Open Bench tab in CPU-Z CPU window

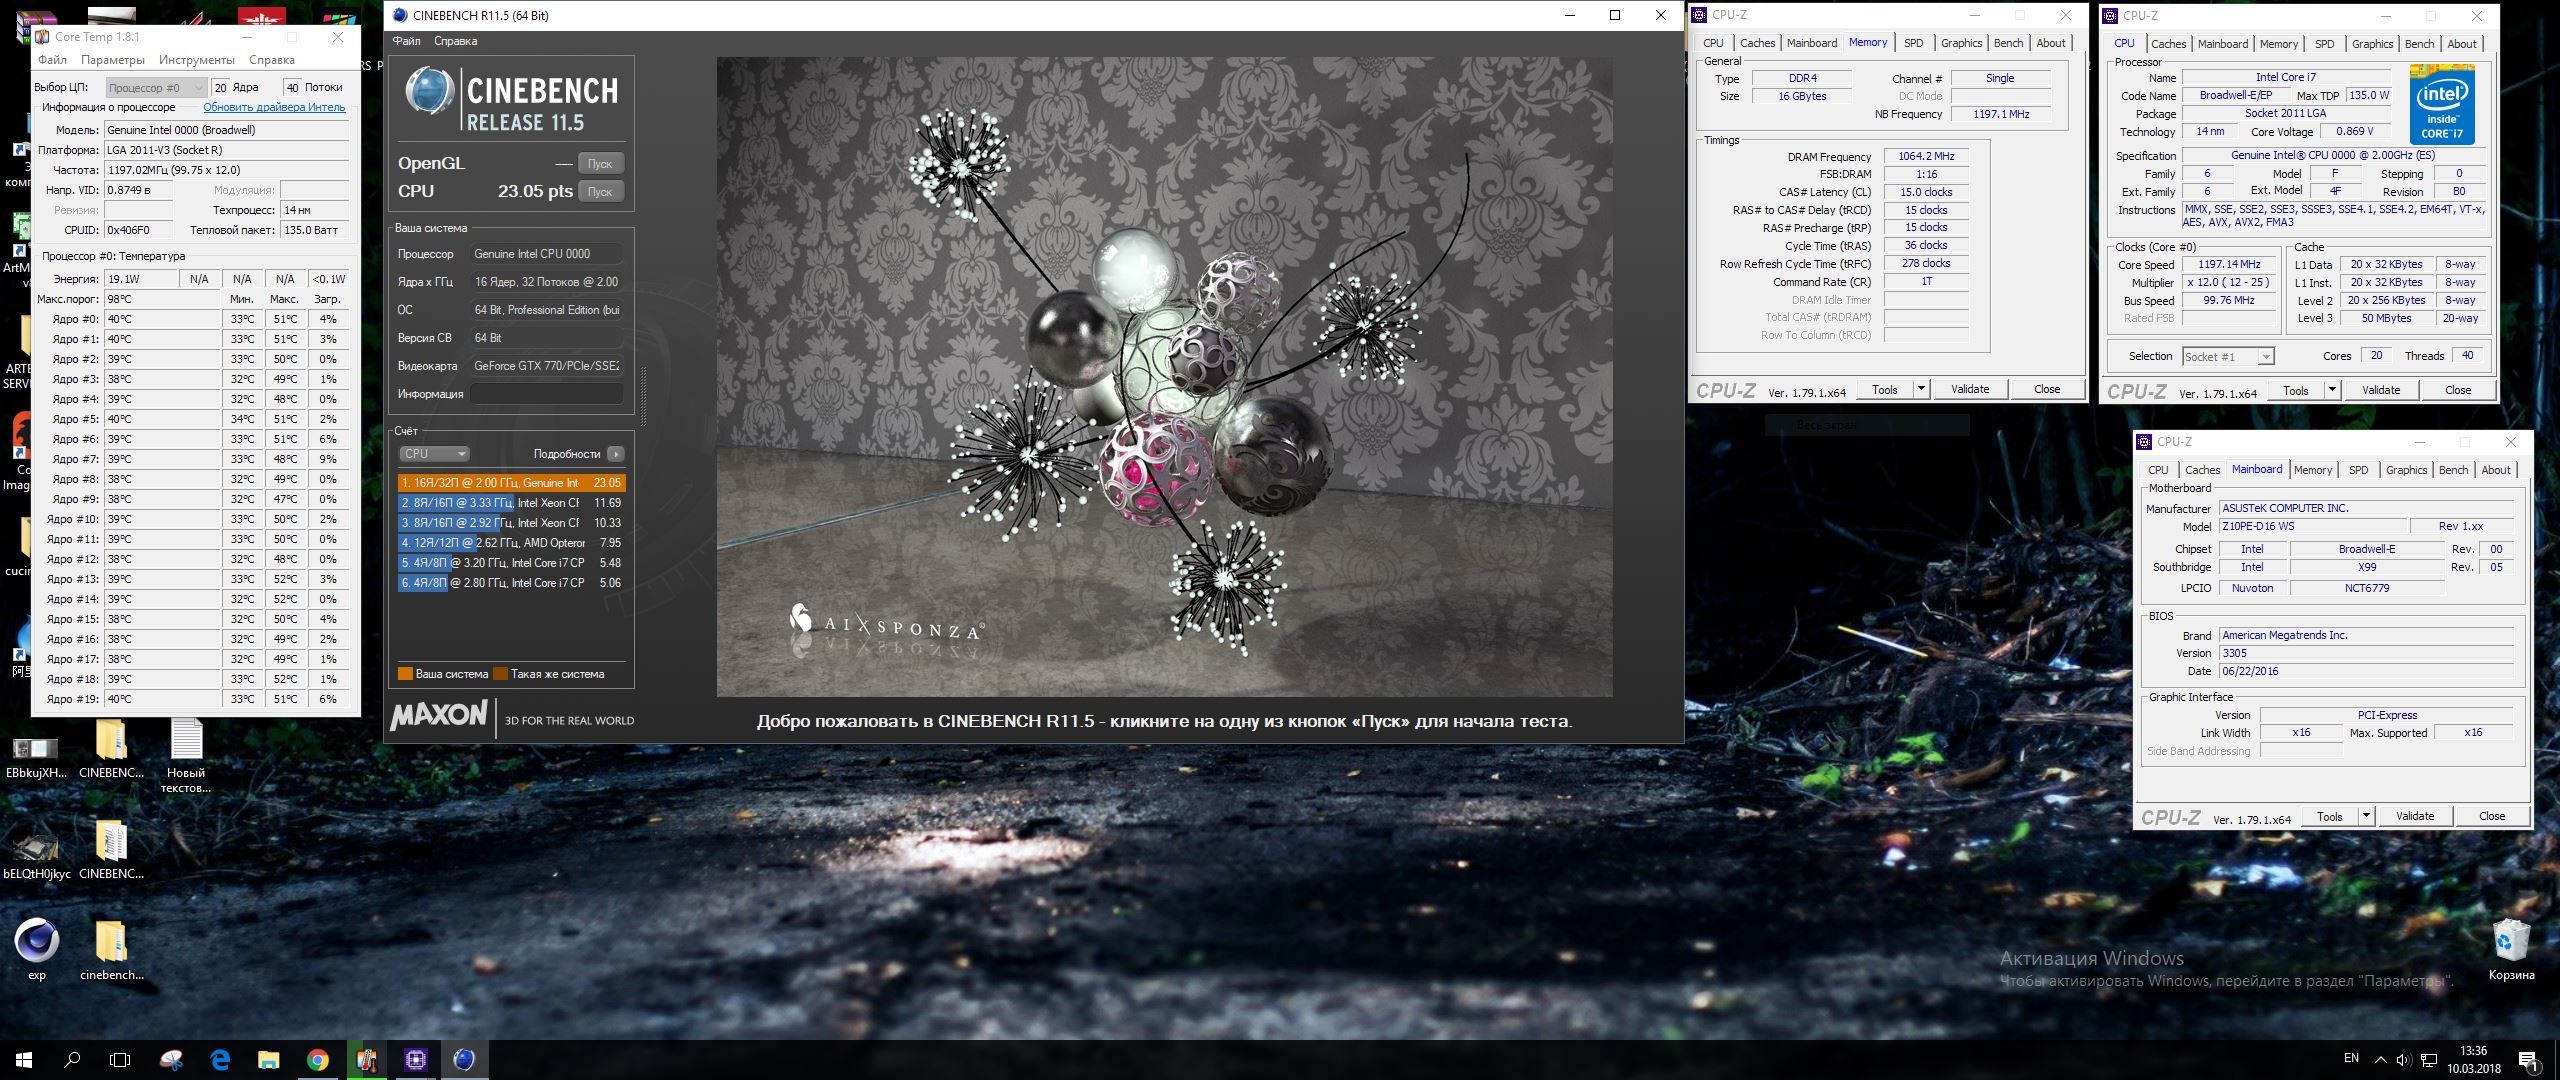[2419, 44]
